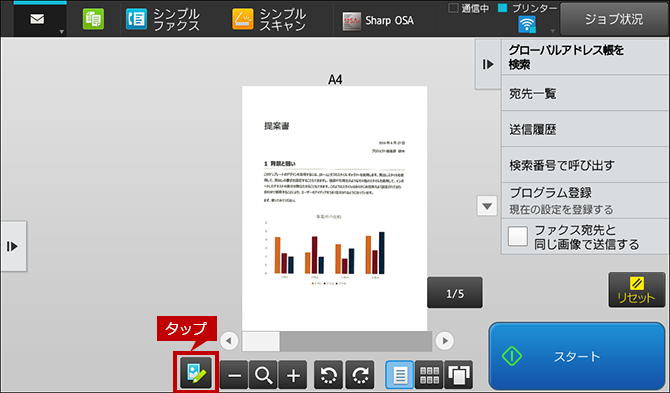Collapse the right action panel arrow
The width and height of the screenshot is (670, 393).
(x=488, y=64)
